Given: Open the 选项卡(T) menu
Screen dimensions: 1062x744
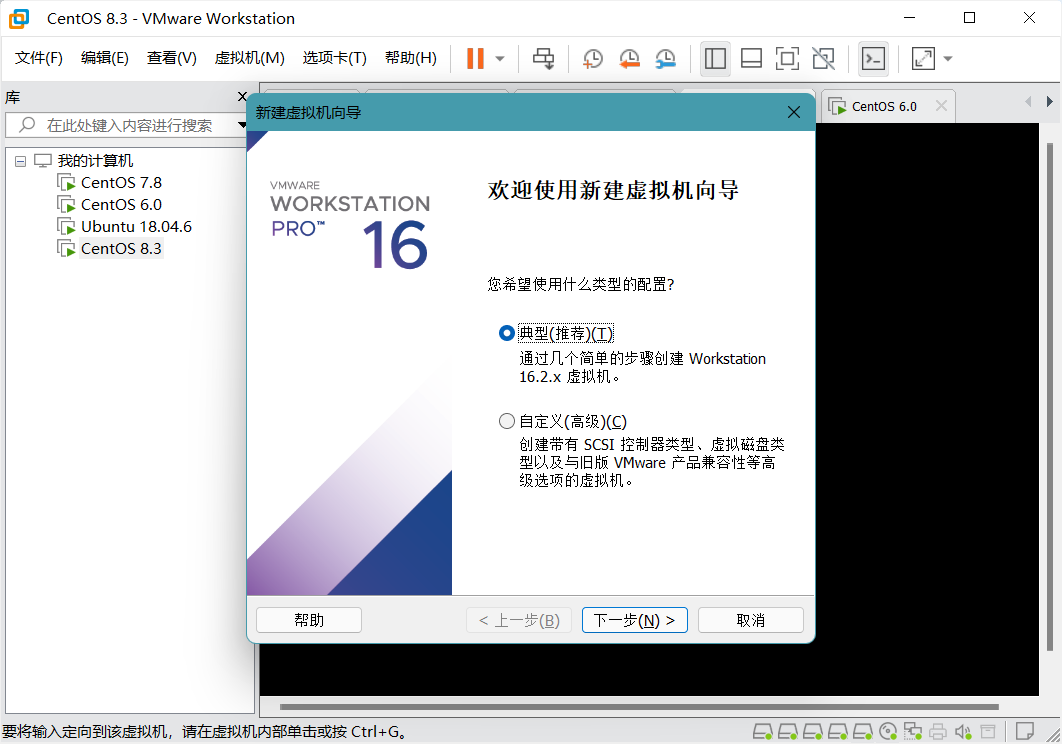Looking at the screenshot, I should (335, 58).
